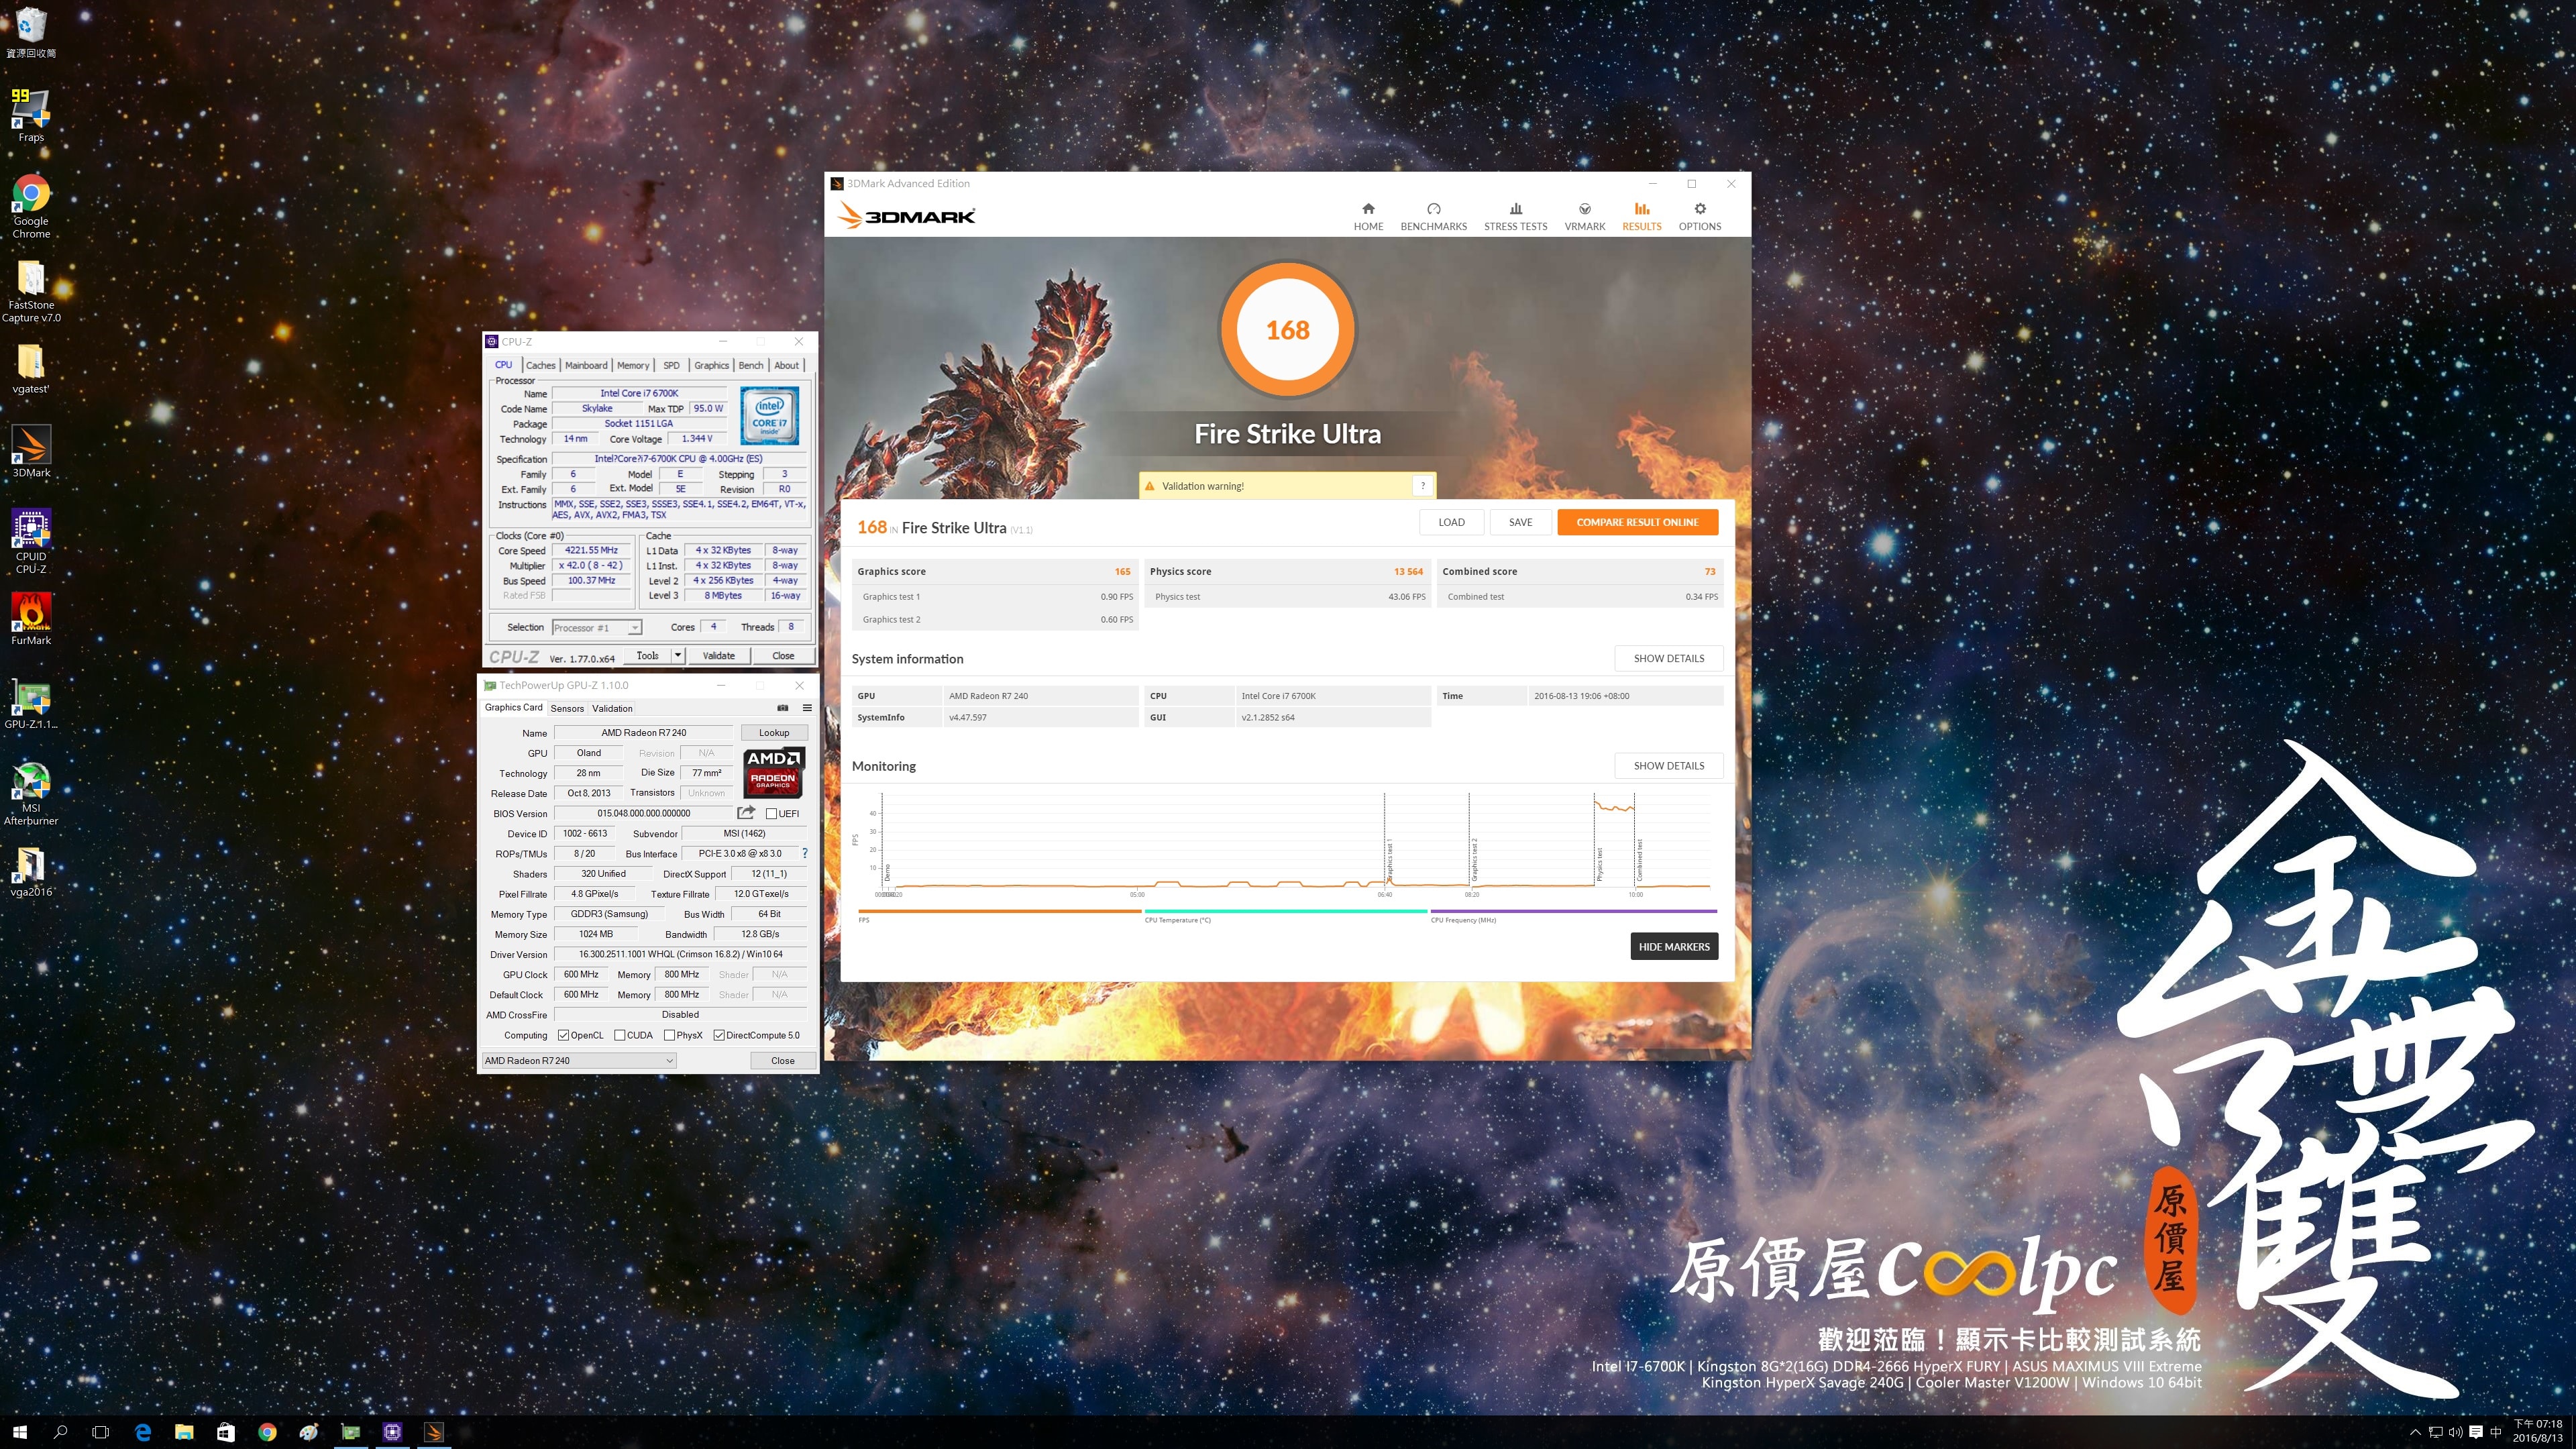Switch to Mainboard tab in CPU-Z

tap(586, 365)
